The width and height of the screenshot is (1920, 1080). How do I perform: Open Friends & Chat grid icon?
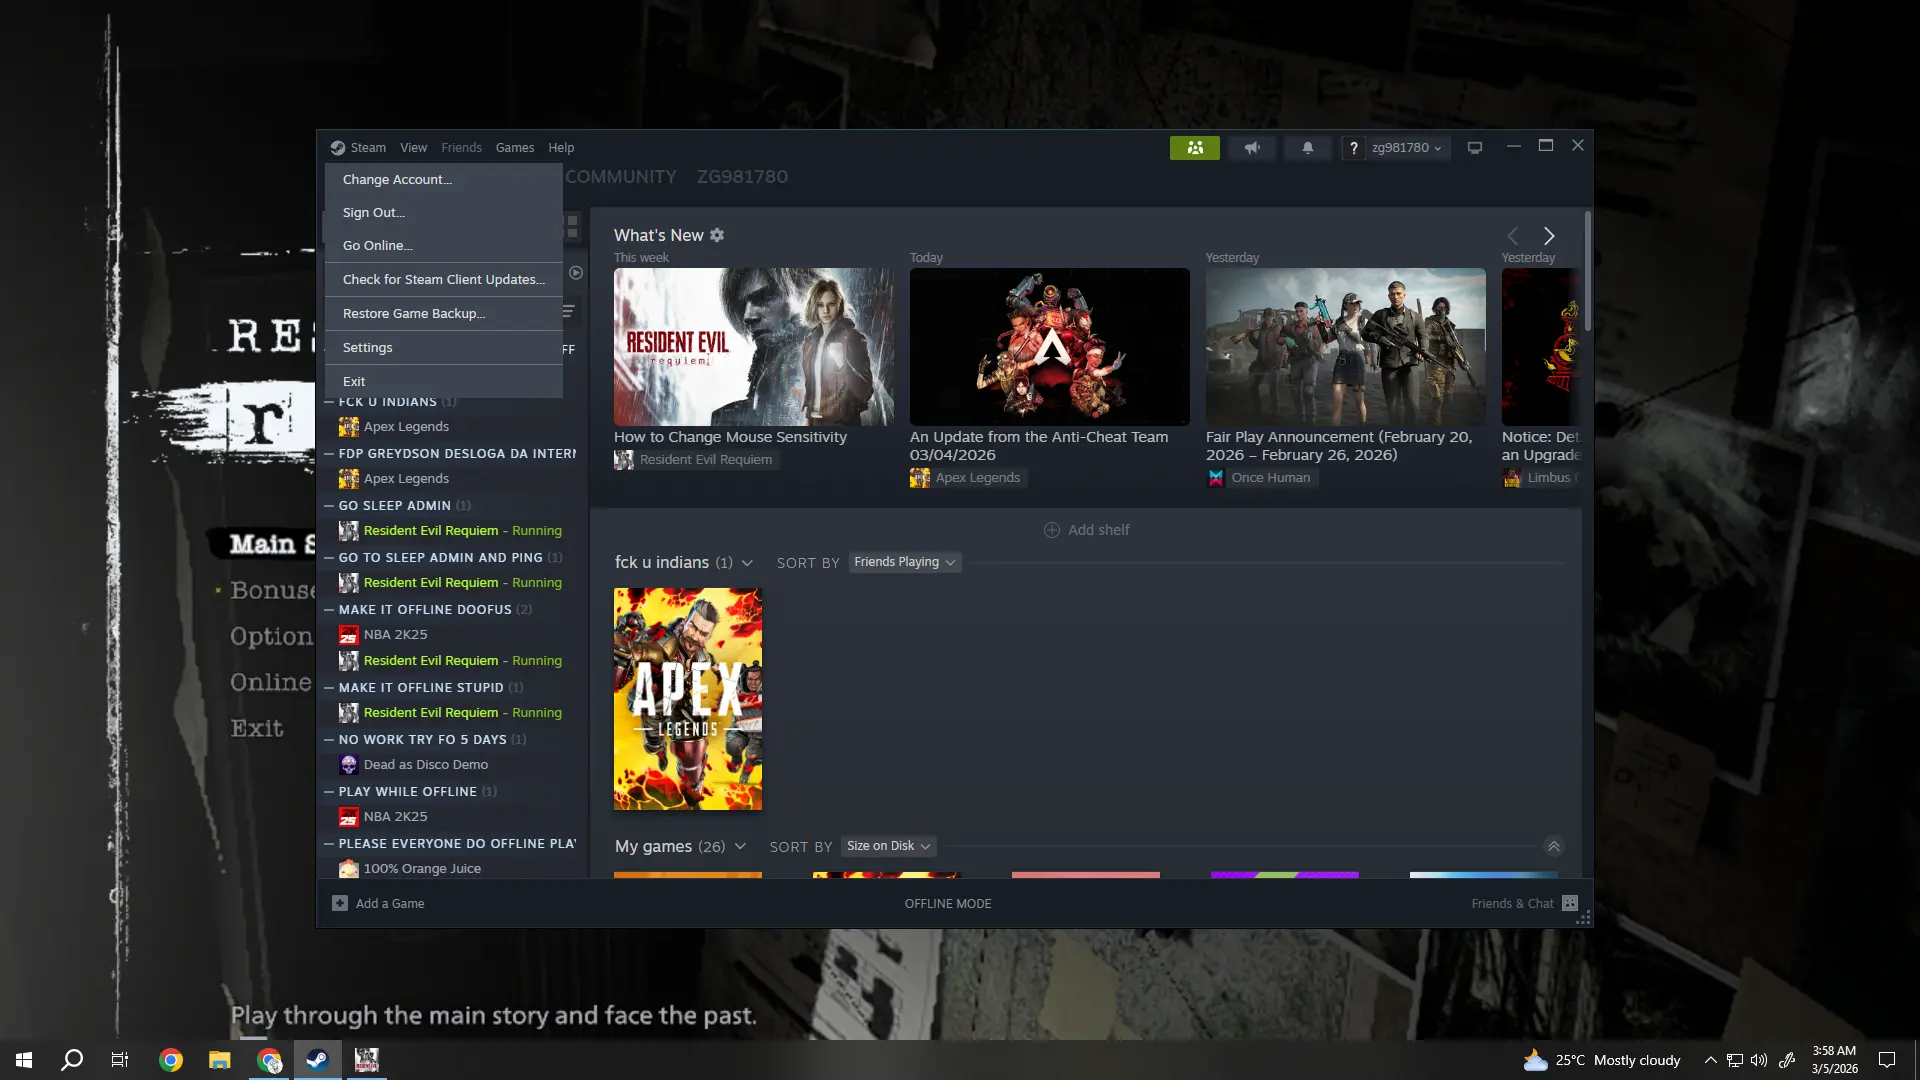coord(1570,903)
